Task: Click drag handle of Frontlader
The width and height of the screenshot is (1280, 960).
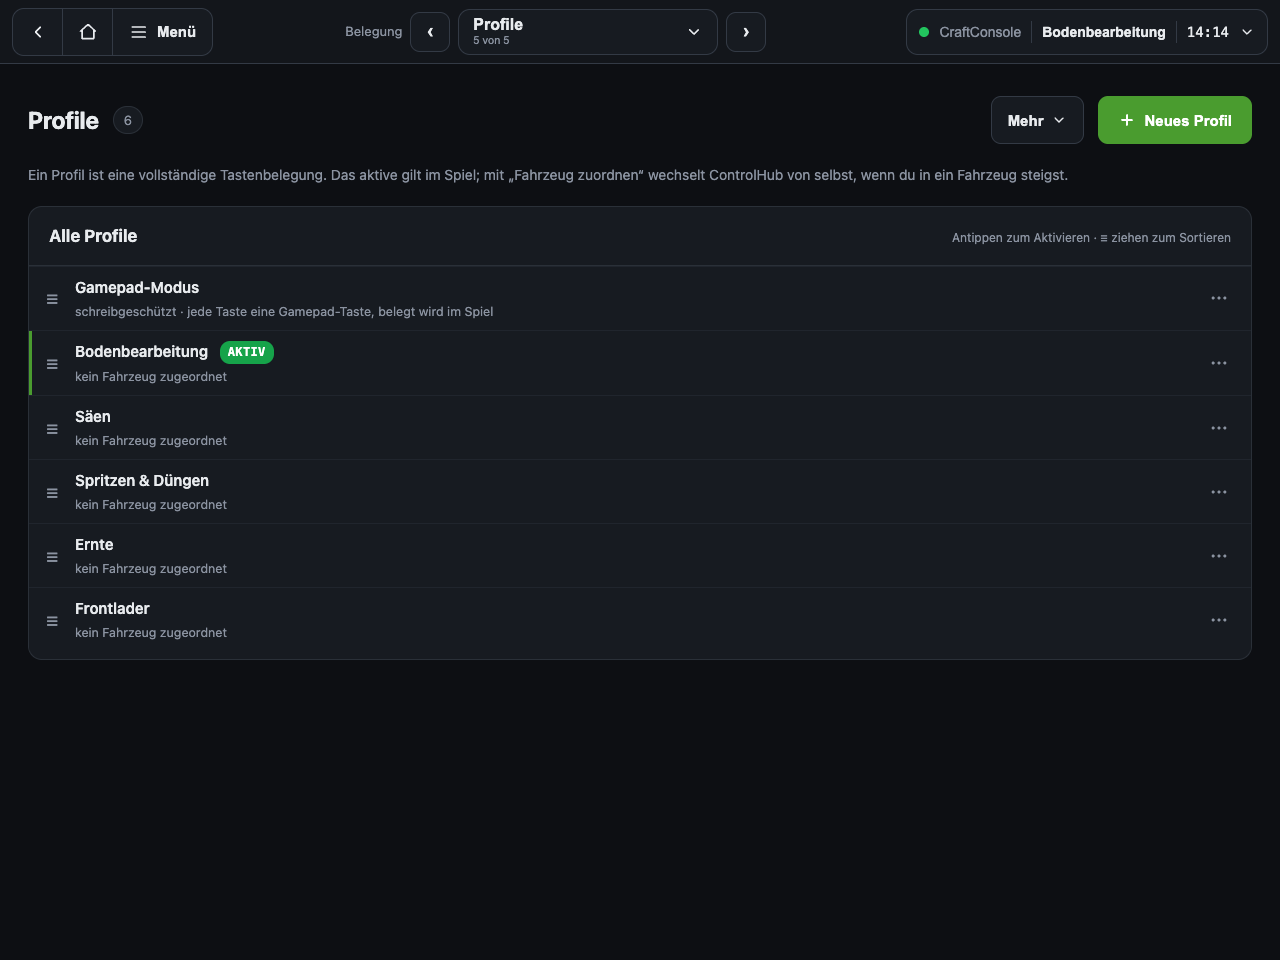Action: tap(52, 621)
